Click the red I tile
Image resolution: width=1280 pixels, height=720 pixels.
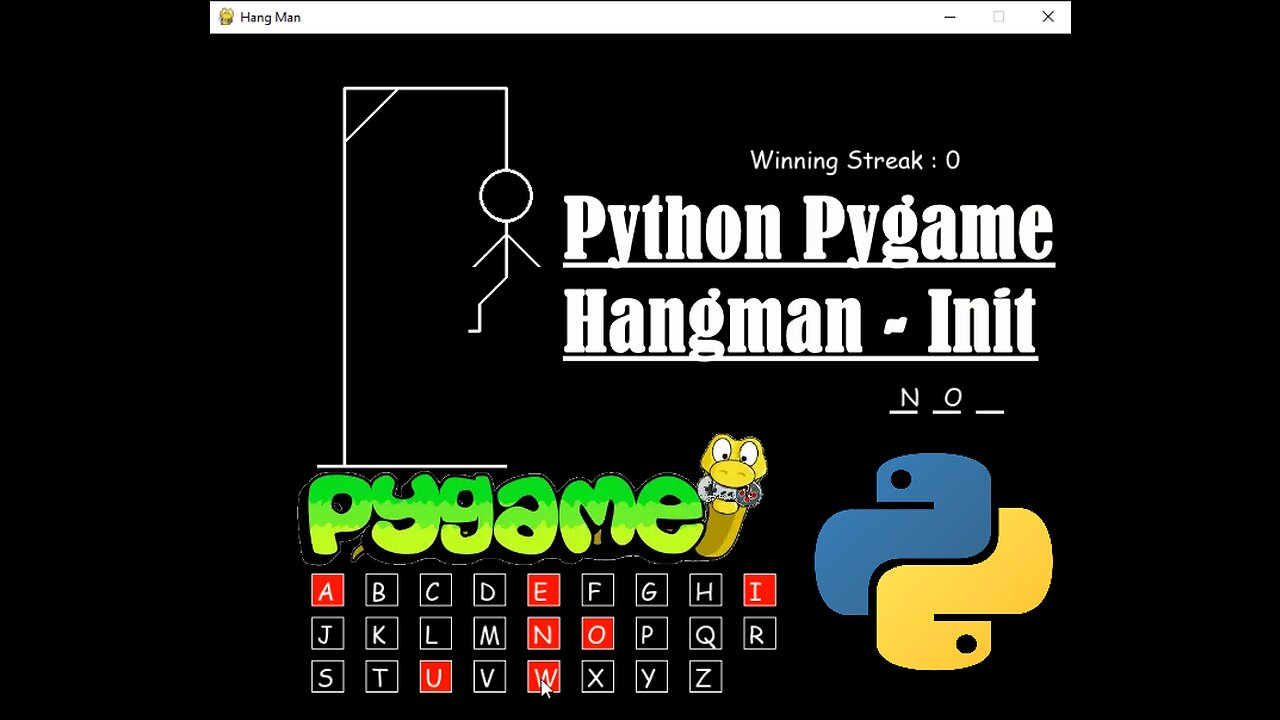pyautogui.click(x=759, y=591)
